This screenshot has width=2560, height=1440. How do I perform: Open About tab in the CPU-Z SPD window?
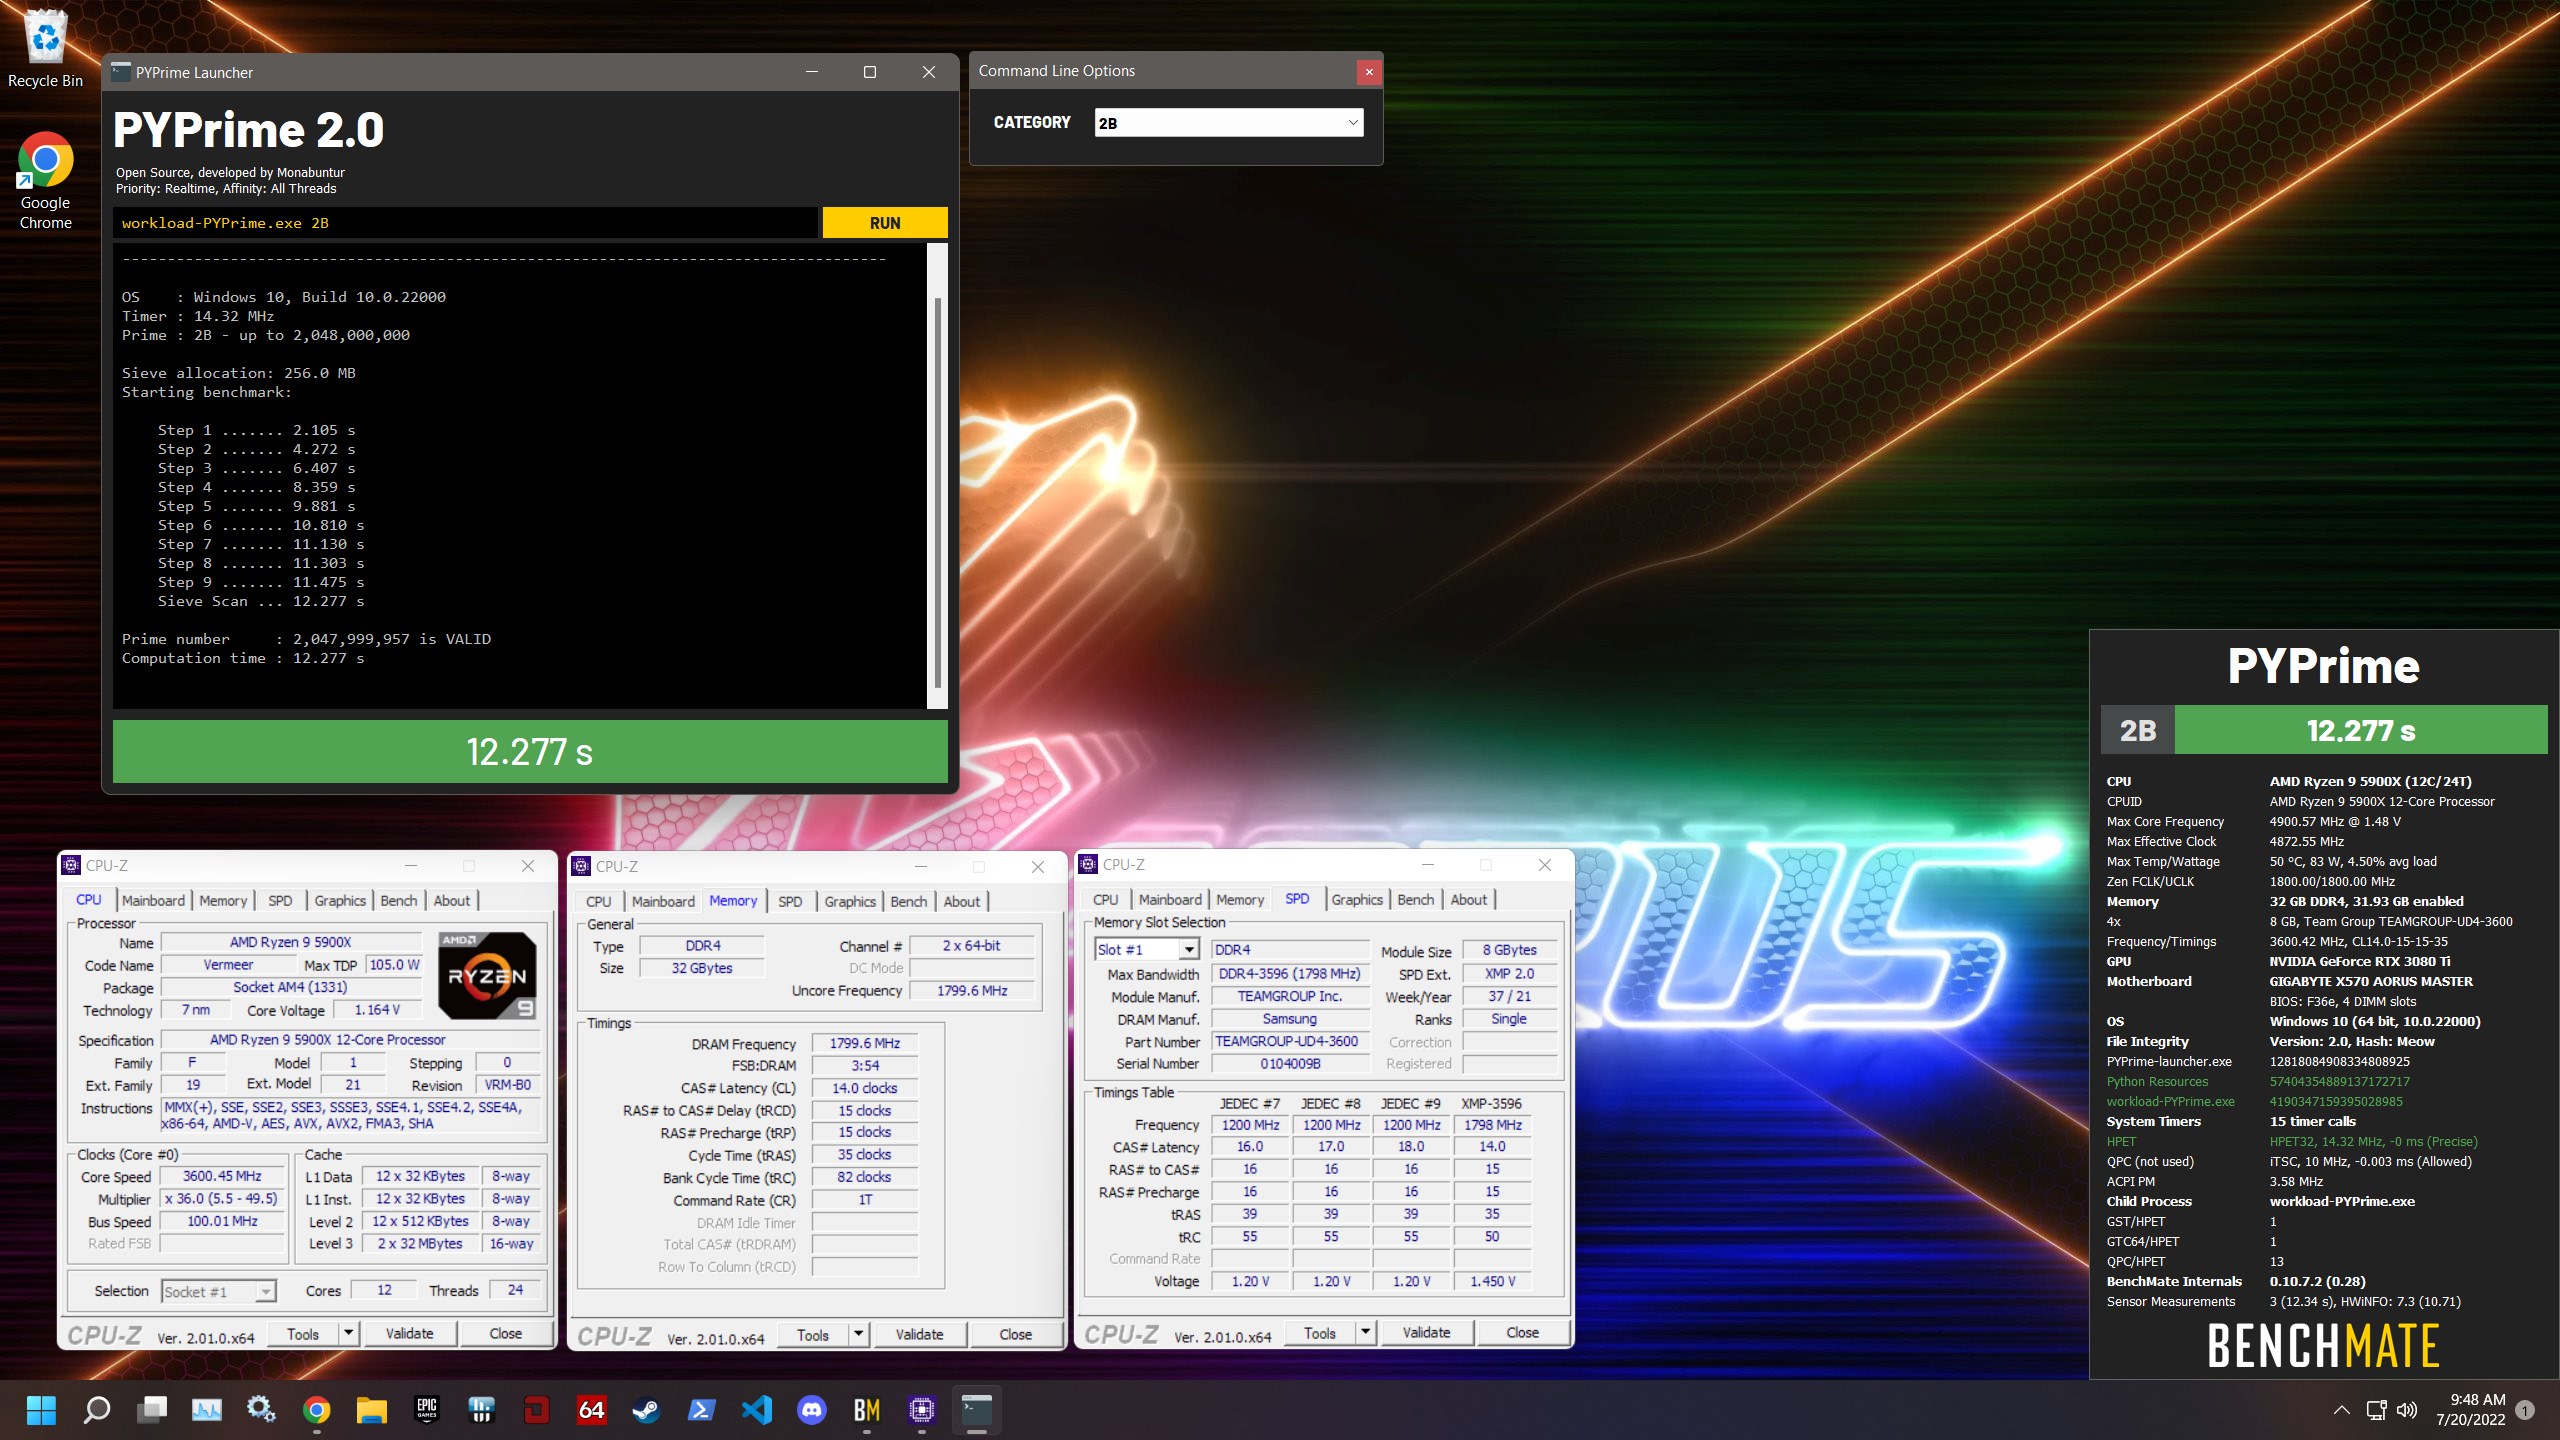point(1469,899)
